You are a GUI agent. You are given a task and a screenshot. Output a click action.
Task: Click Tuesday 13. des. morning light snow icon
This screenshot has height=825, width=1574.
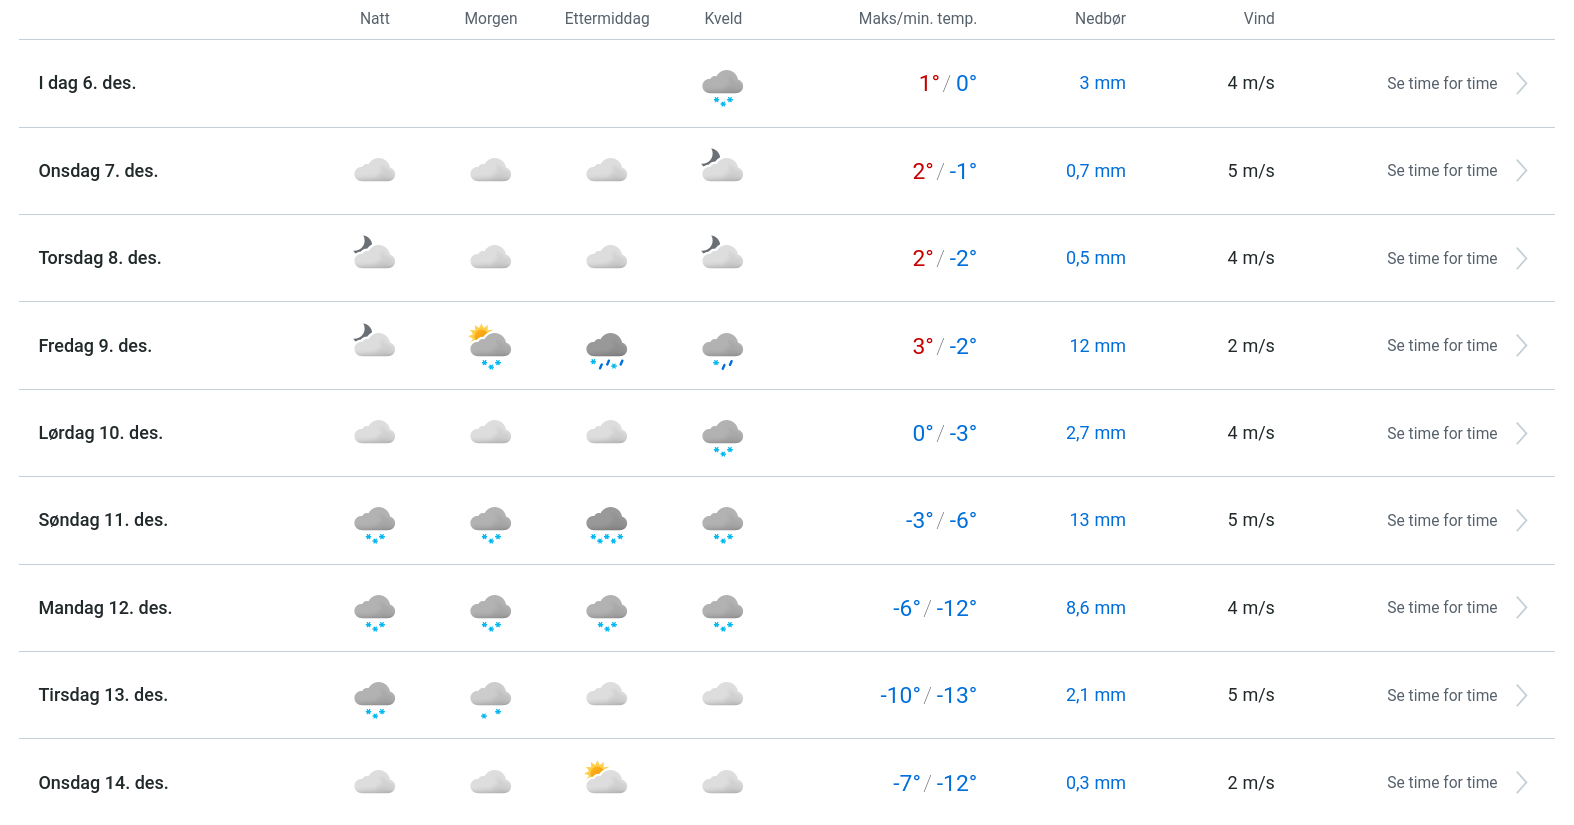tap(490, 698)
